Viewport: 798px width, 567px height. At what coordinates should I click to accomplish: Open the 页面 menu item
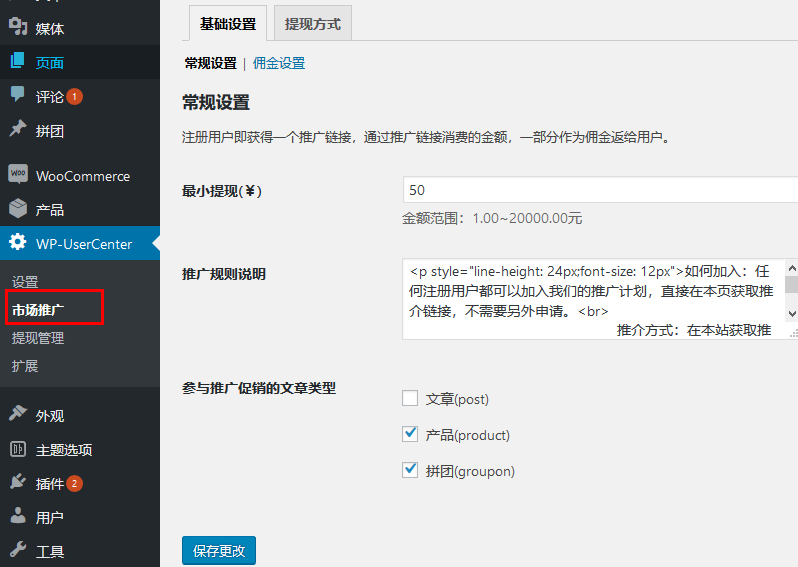click(x=80, y=62)
